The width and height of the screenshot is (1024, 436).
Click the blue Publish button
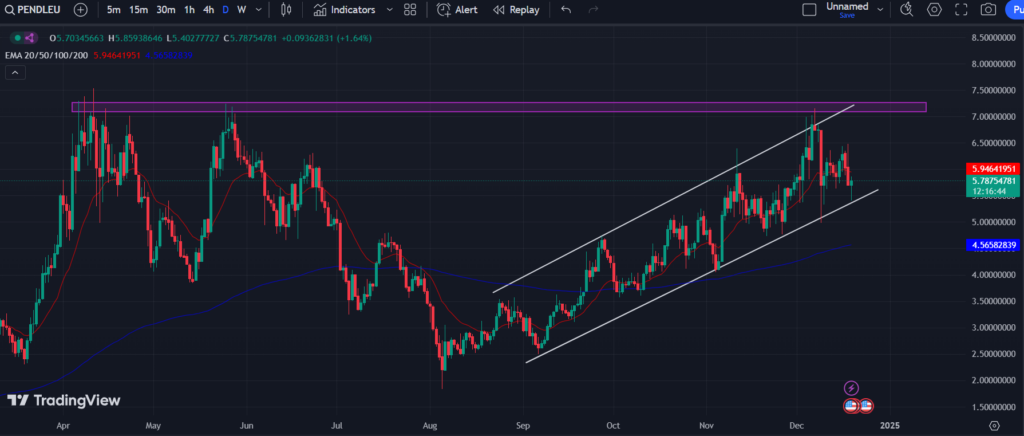tap(1014, 10)
